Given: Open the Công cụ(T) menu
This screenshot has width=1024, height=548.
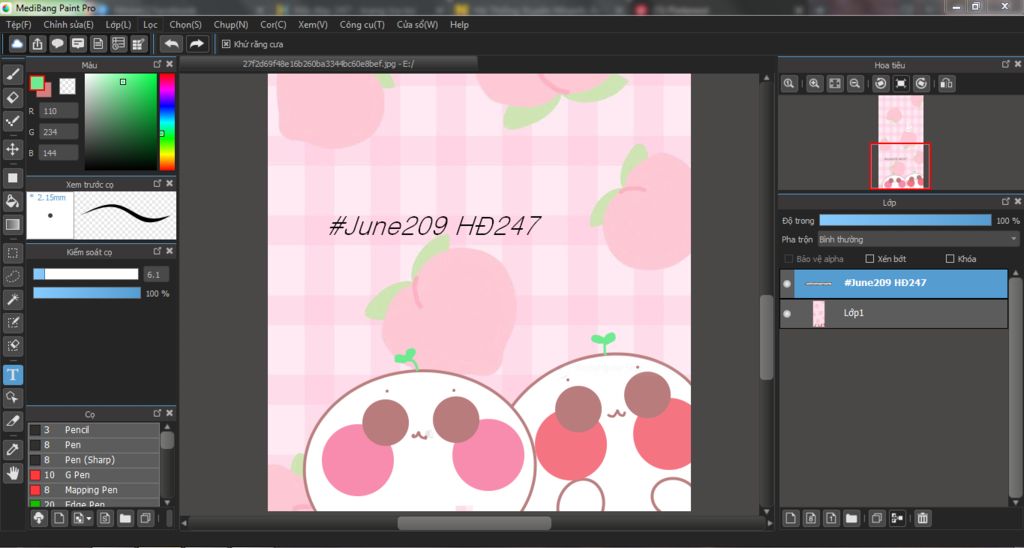Looking at the screenshot, I should click(362, 25).
